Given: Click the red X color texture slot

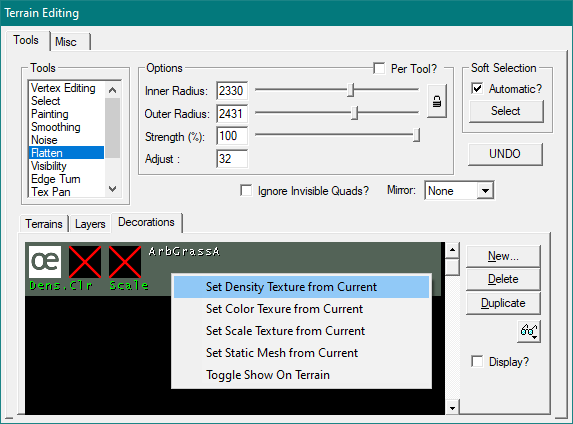Looking at the screenshot, I should tap(85, 262).
